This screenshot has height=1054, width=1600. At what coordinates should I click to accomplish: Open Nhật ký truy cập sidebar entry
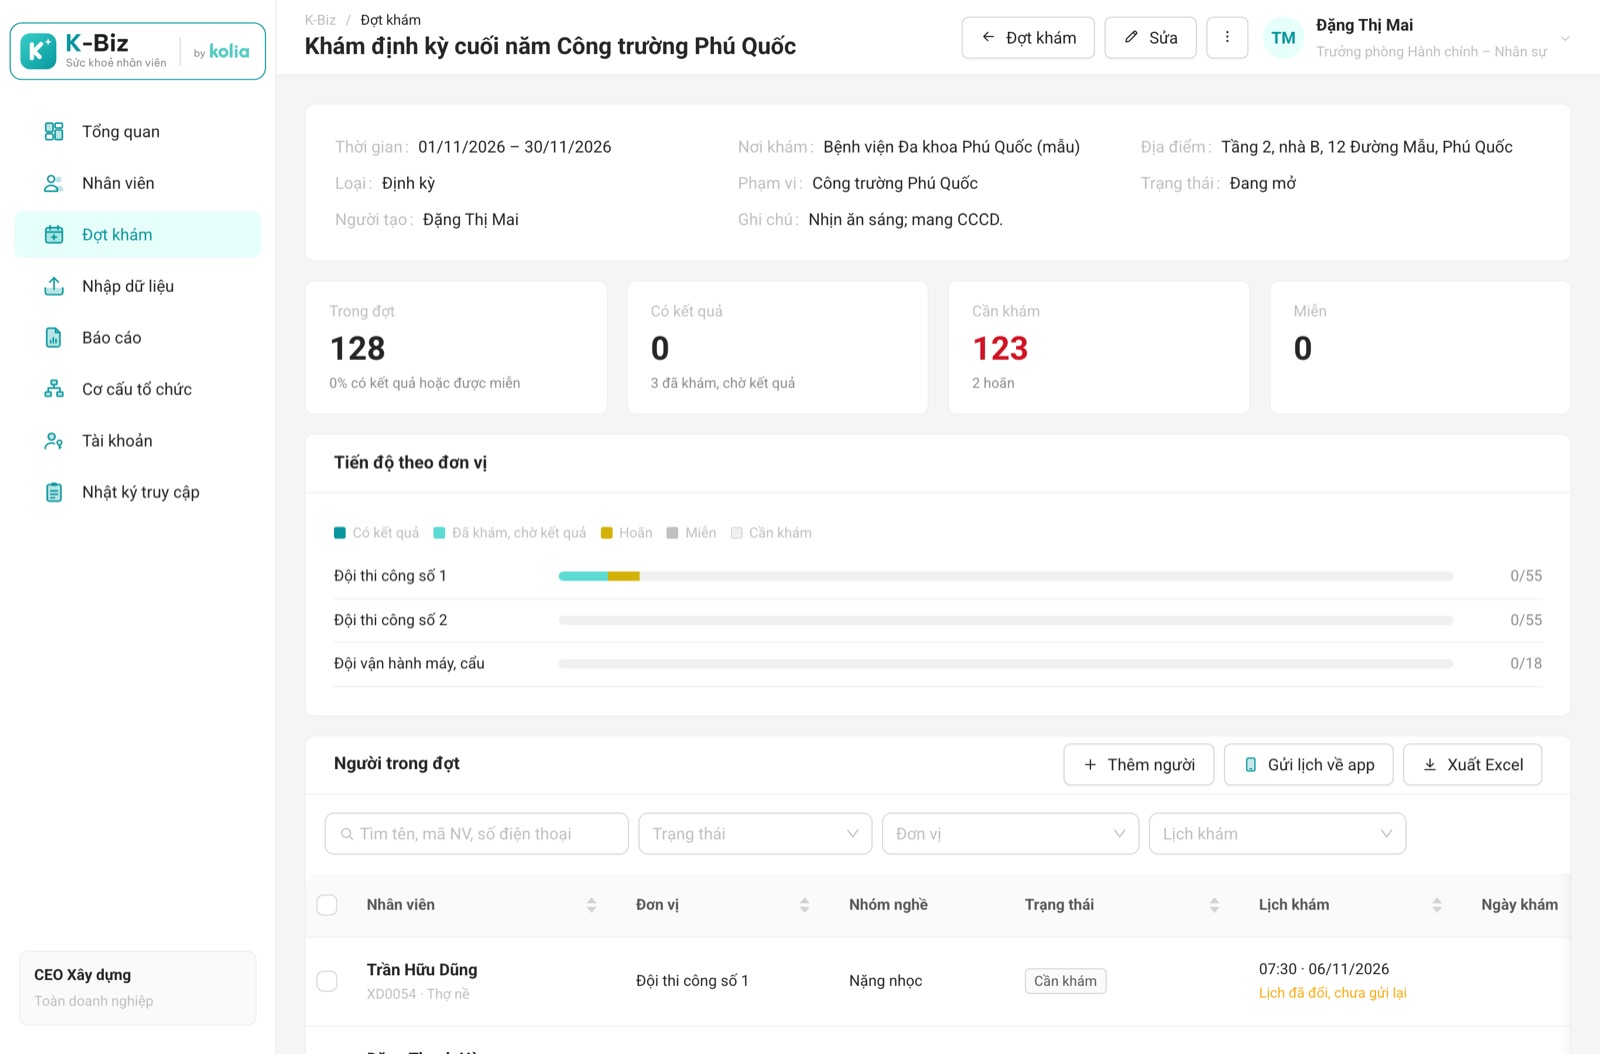[x=138, y=492]
